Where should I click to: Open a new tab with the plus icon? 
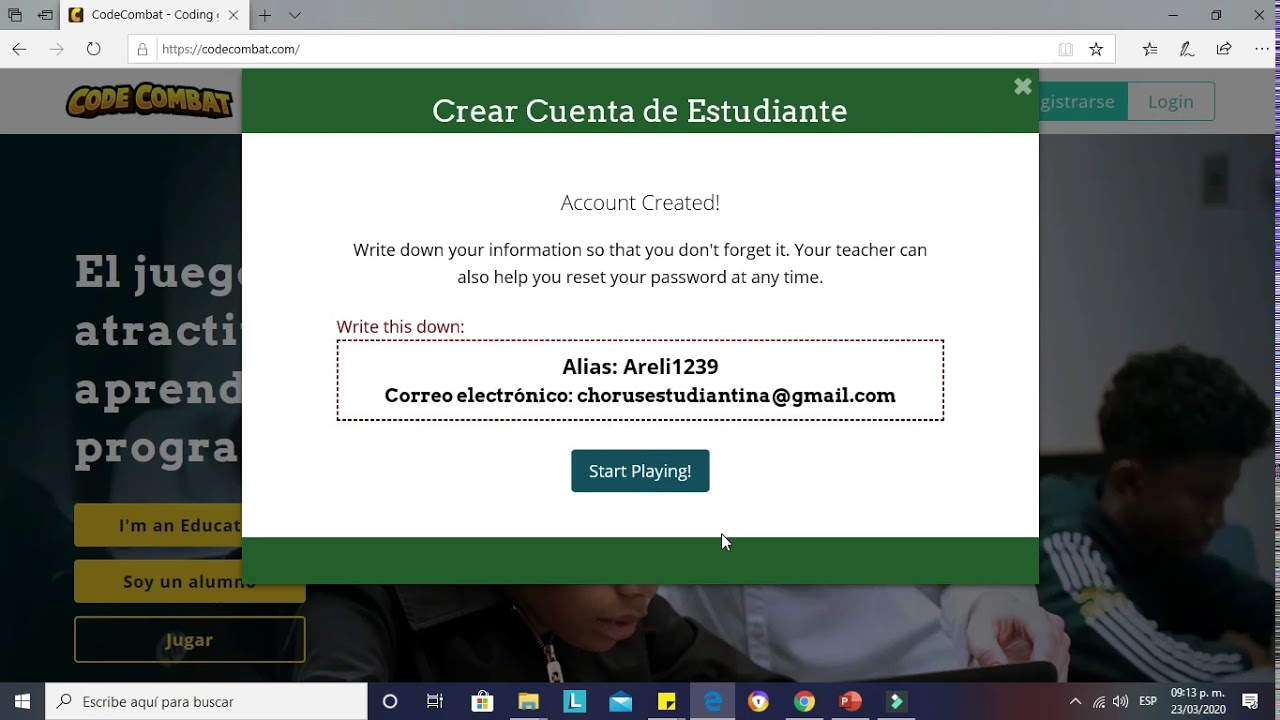tap(265, 15)
